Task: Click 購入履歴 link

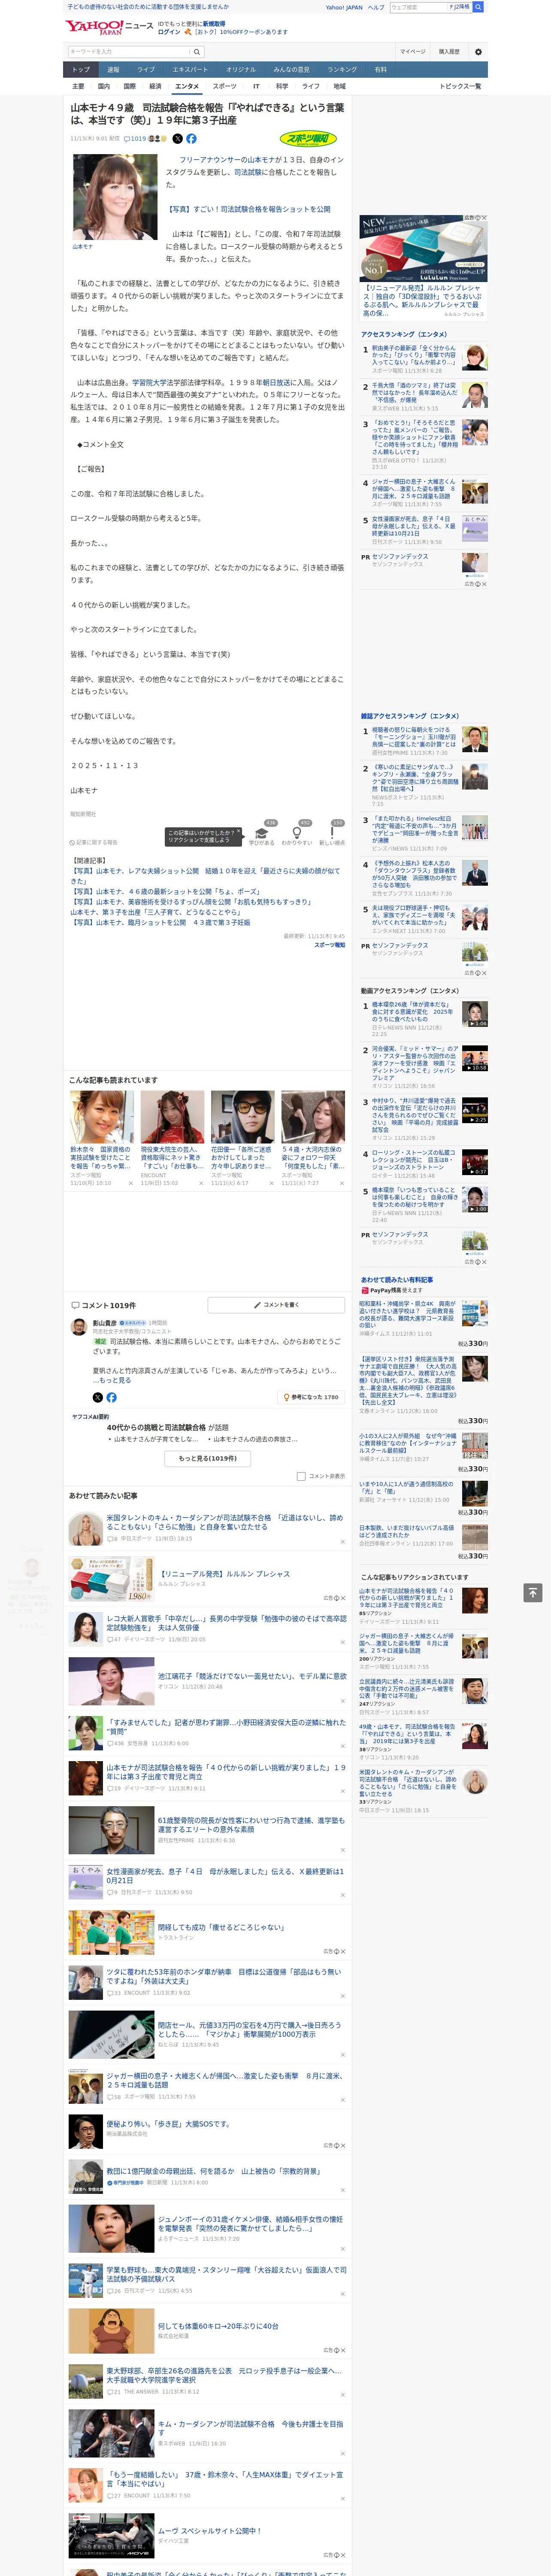Action: point(449,52)
